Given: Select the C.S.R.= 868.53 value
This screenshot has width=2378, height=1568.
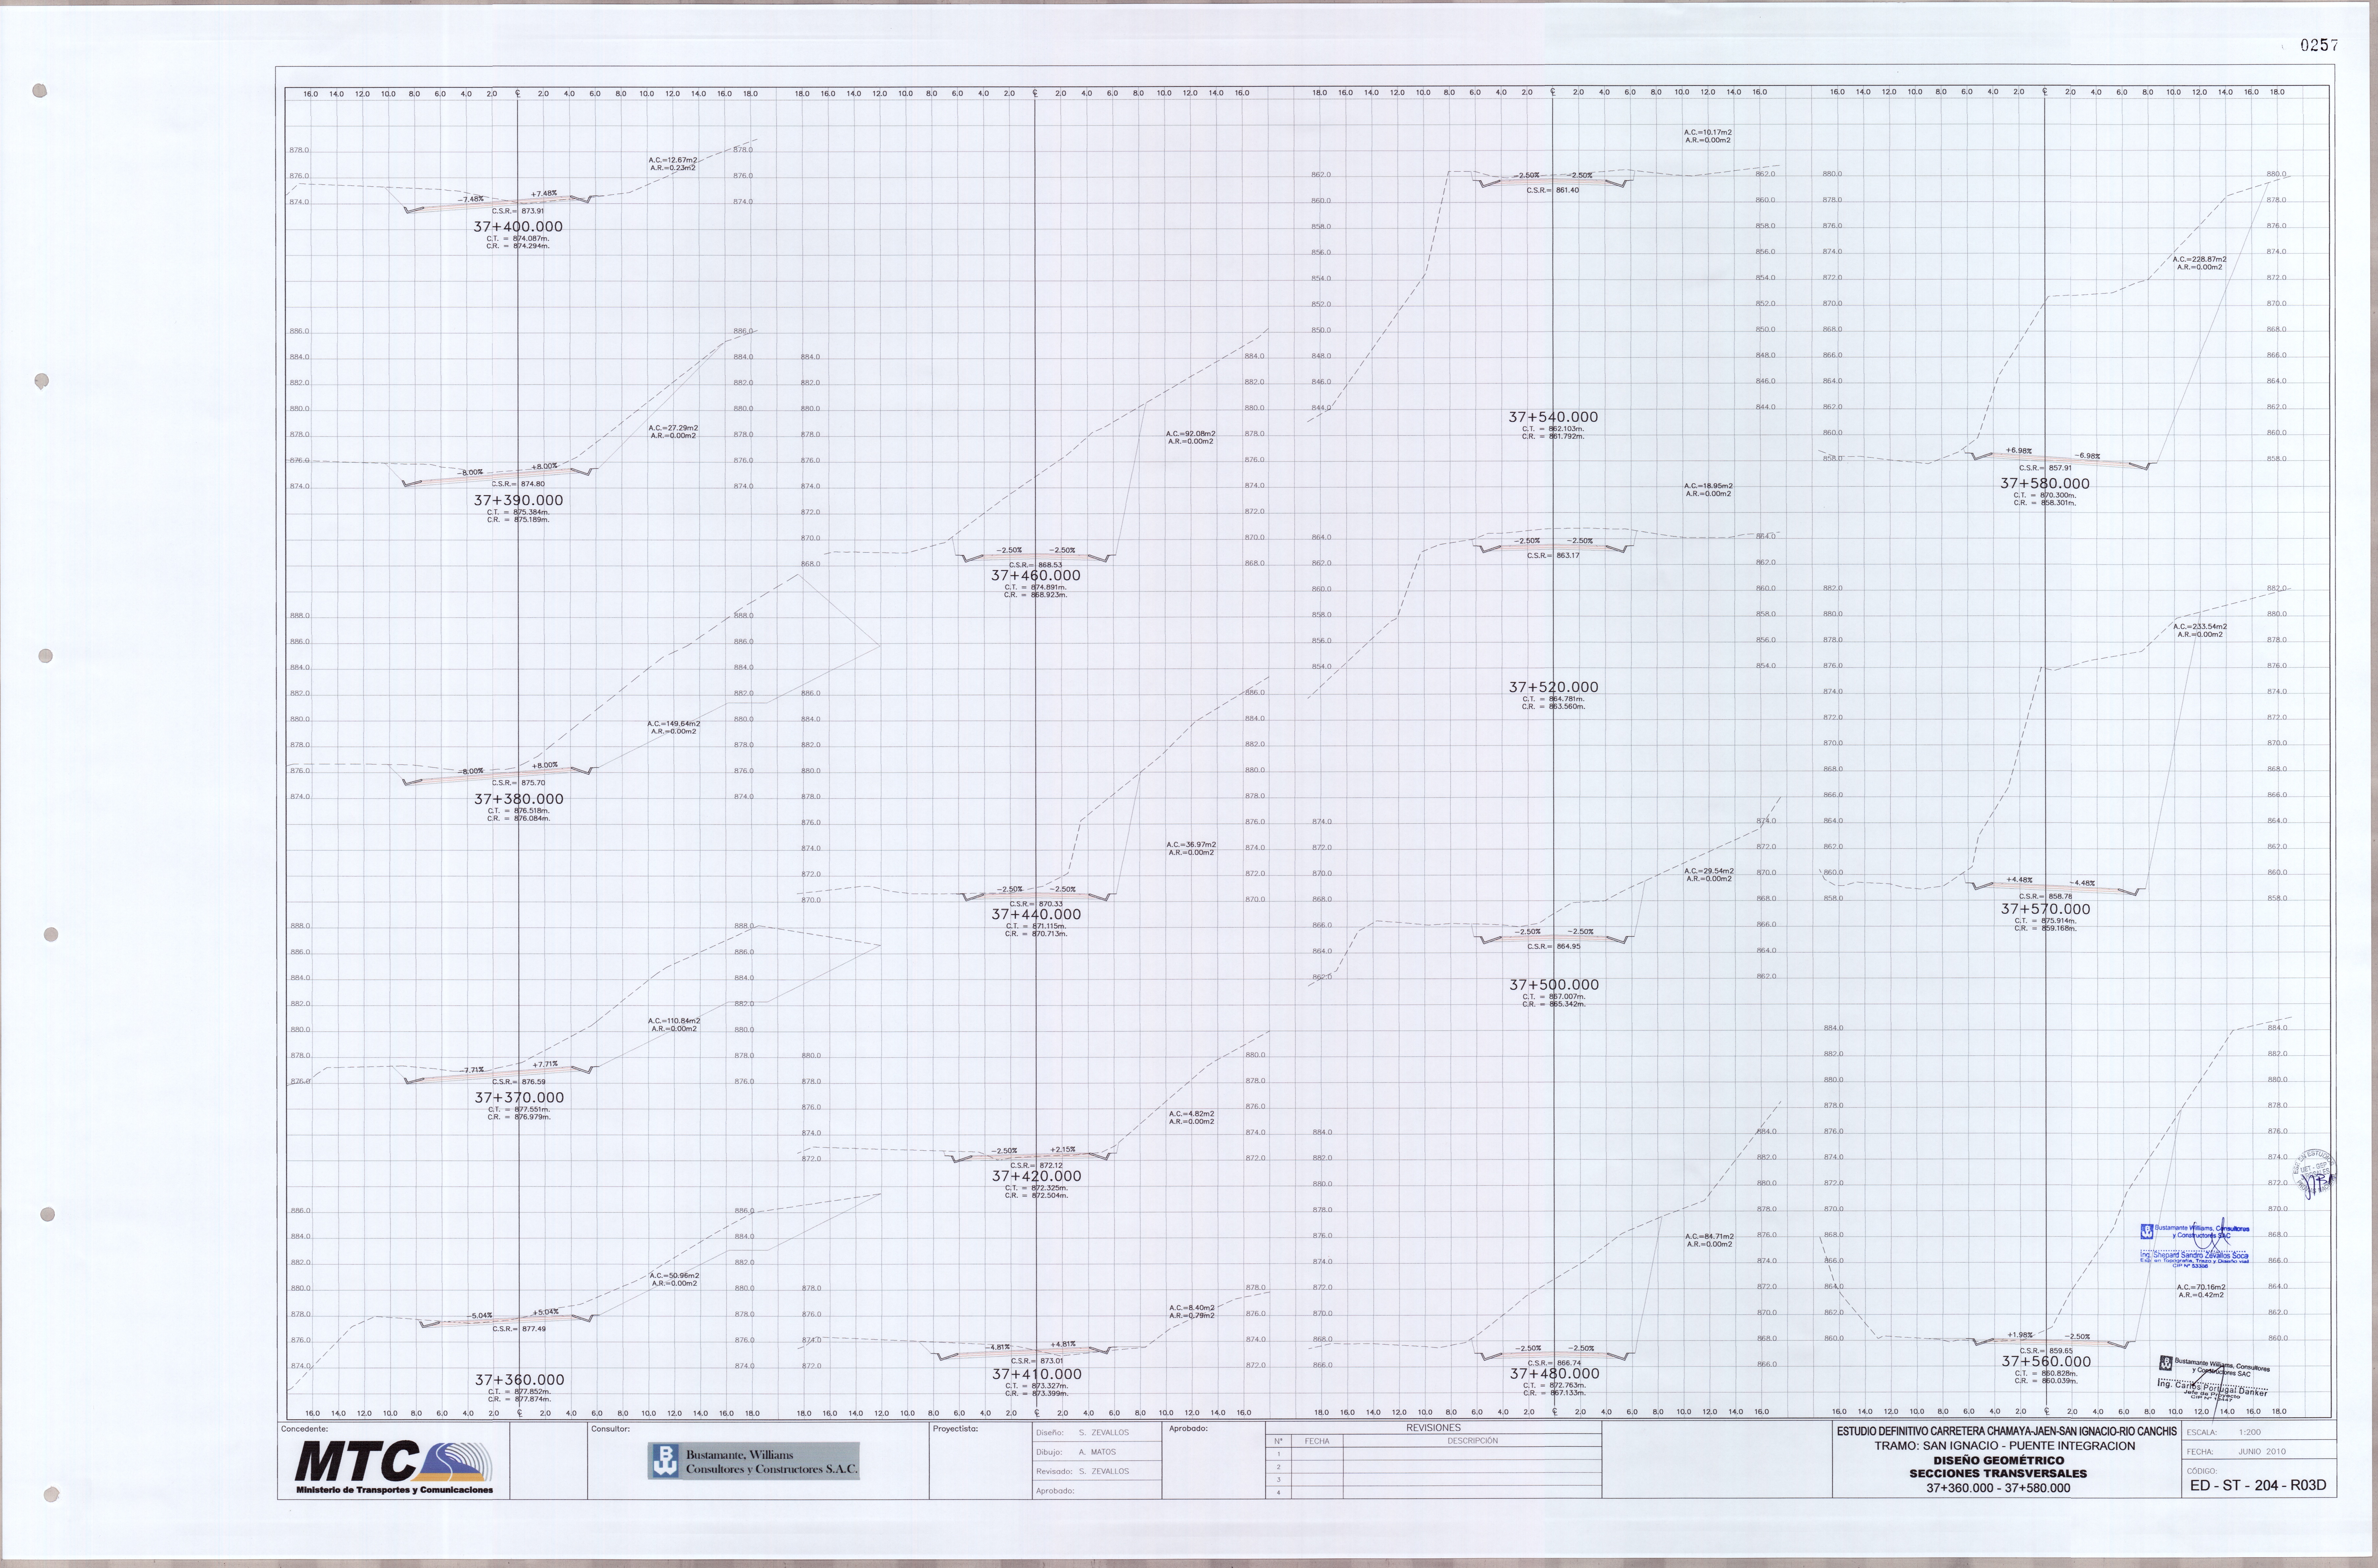Looking at the screenshot, I should point(1036,565).
